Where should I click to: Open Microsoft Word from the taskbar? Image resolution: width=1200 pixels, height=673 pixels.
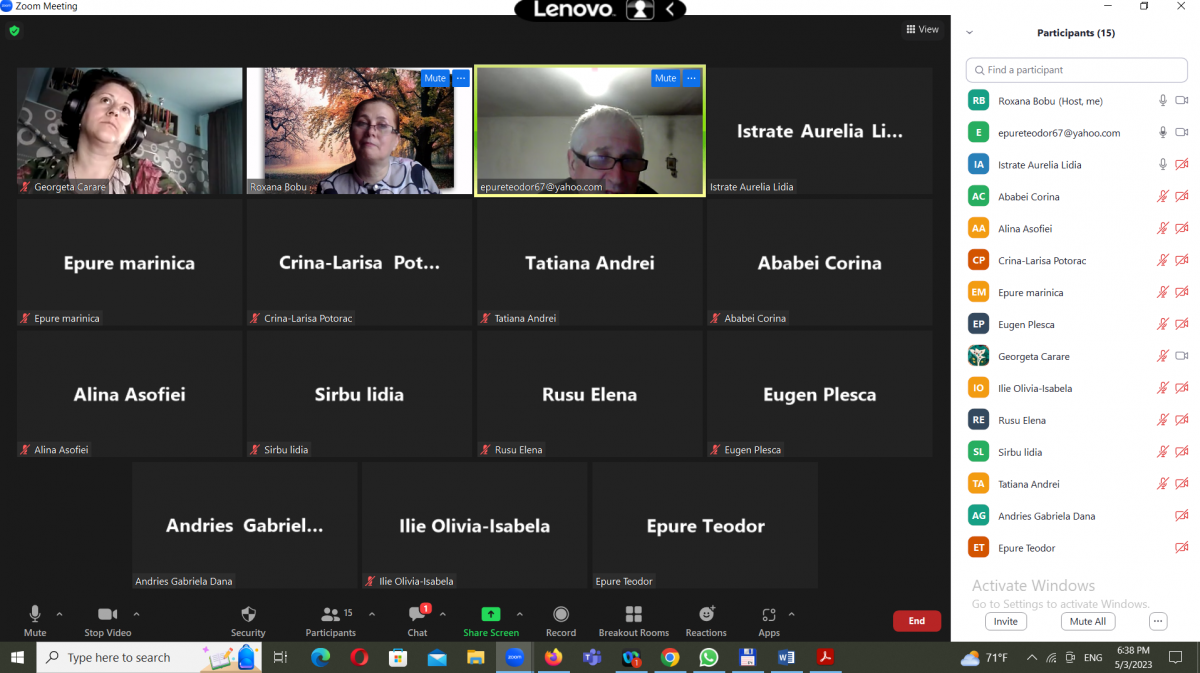coord(787,657)
